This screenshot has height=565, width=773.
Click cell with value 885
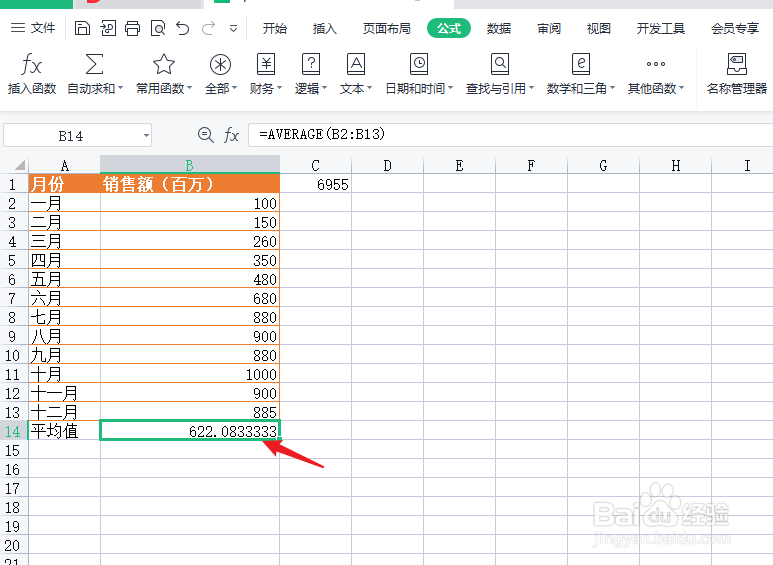[190, 411]
